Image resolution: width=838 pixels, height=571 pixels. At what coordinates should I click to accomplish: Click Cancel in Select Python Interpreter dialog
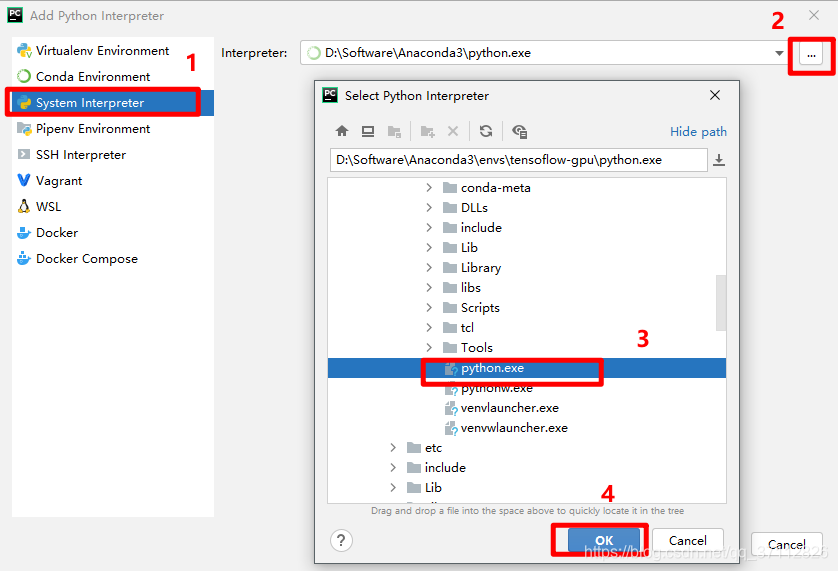[x=688, y=541]
